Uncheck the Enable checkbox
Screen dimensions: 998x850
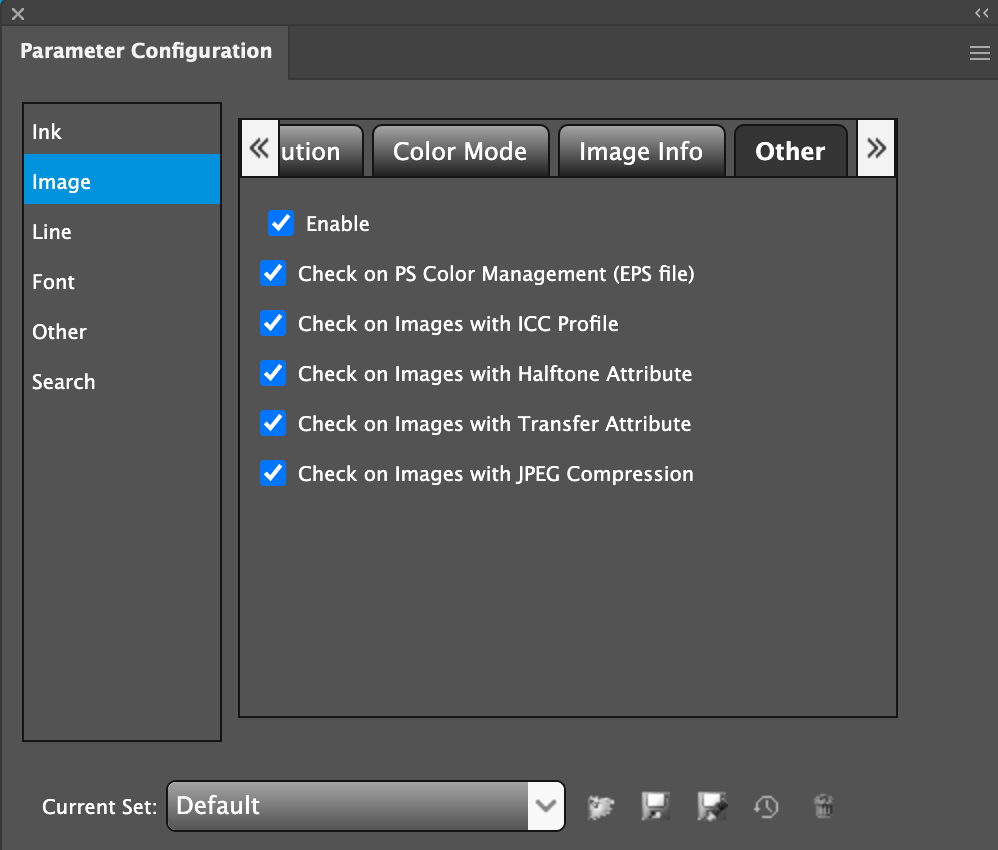click(281, 223)
